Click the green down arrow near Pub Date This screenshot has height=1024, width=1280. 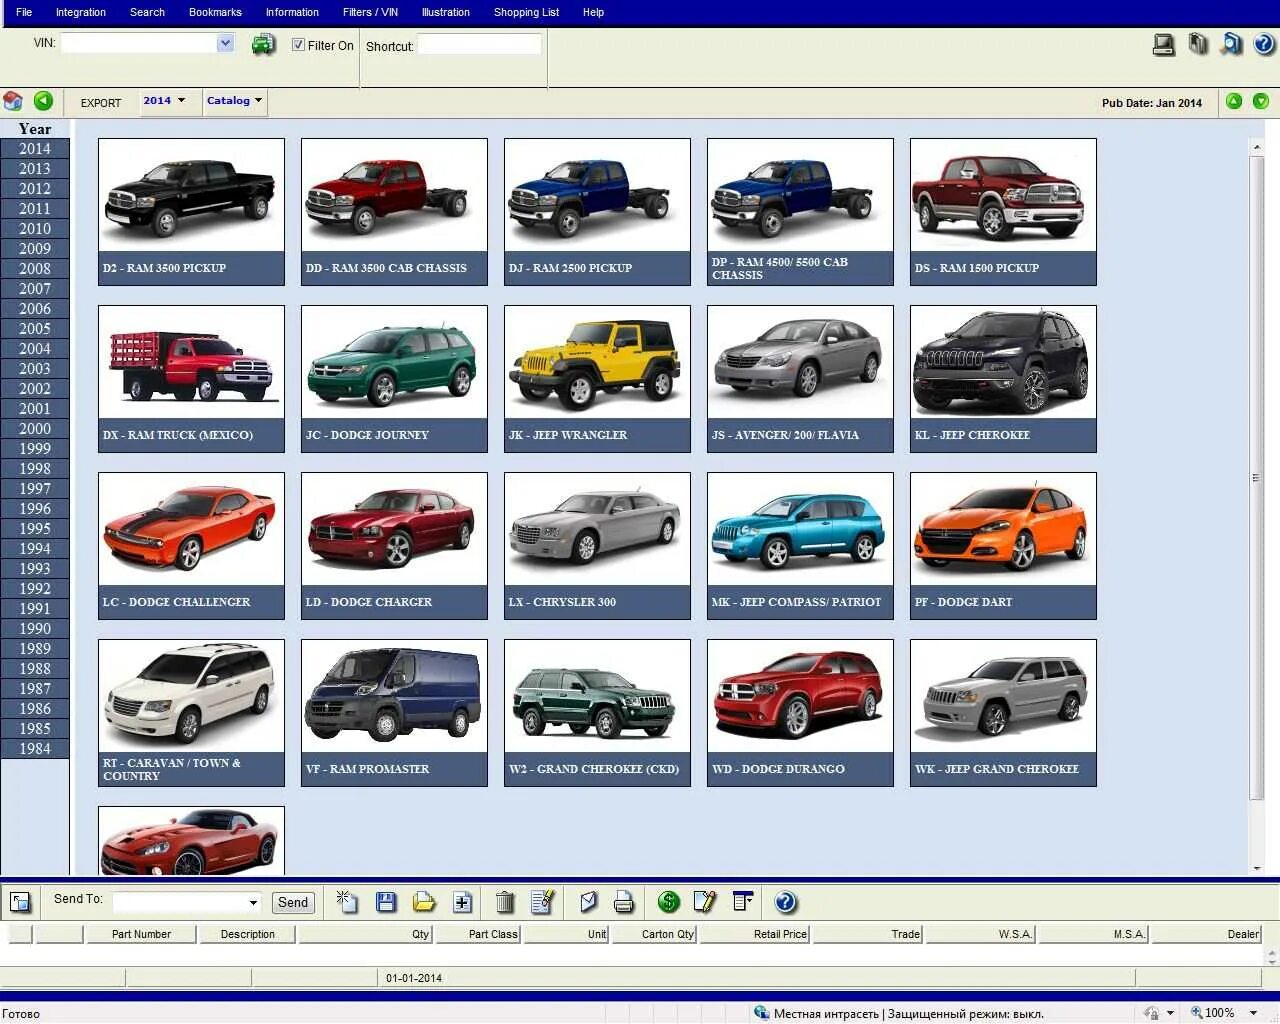pos(1261,101)
